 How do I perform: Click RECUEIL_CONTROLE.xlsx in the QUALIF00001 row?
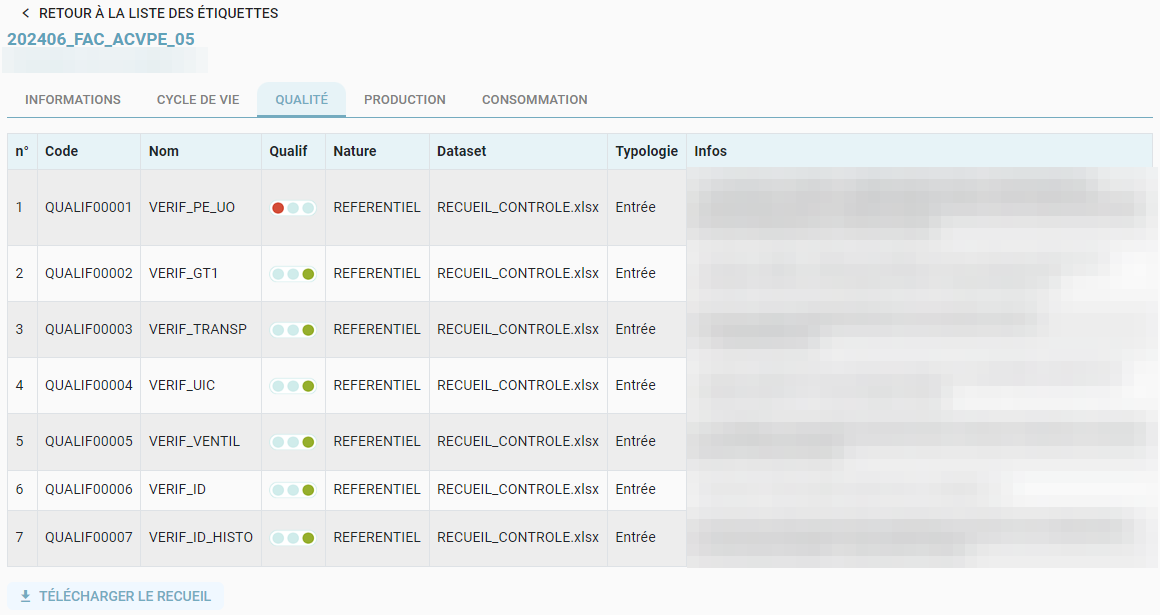tap(518, 207)
